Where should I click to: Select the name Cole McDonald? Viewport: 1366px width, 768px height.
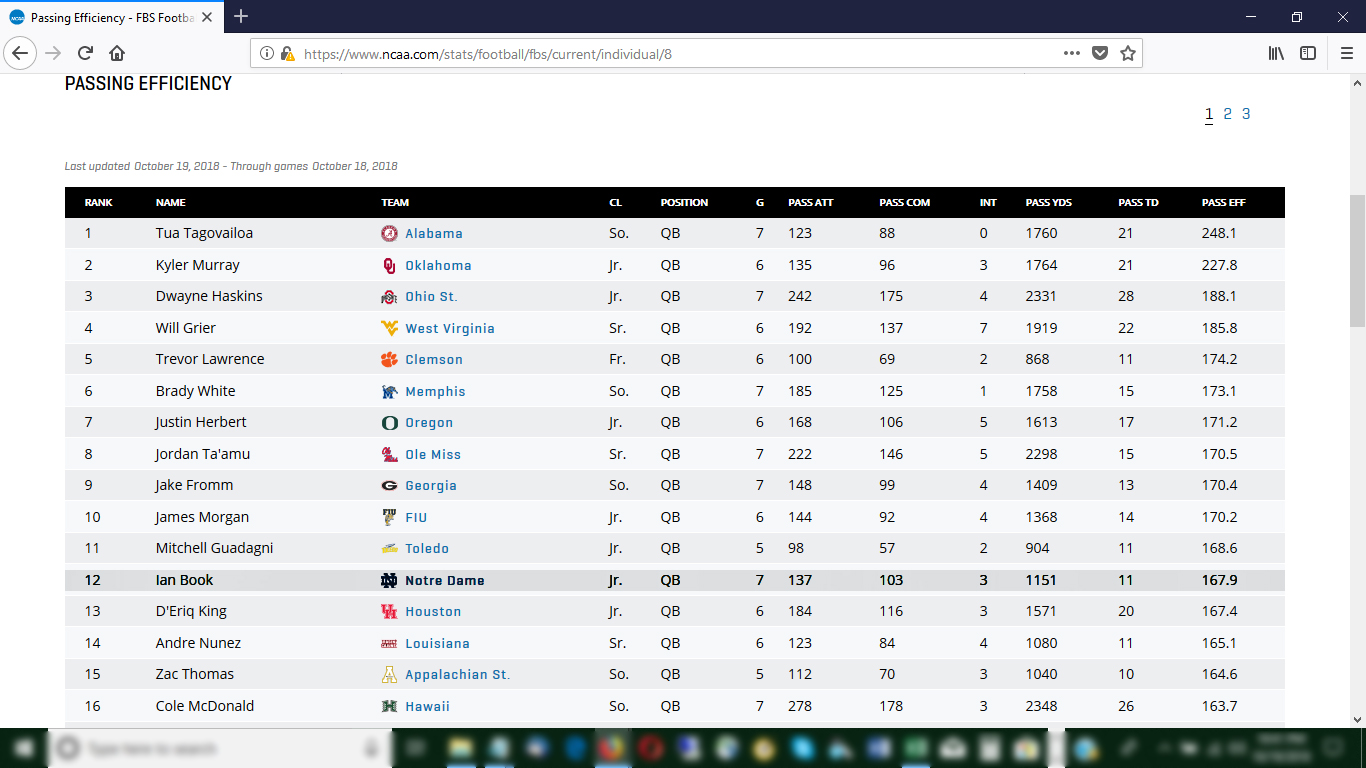(205, 706)
